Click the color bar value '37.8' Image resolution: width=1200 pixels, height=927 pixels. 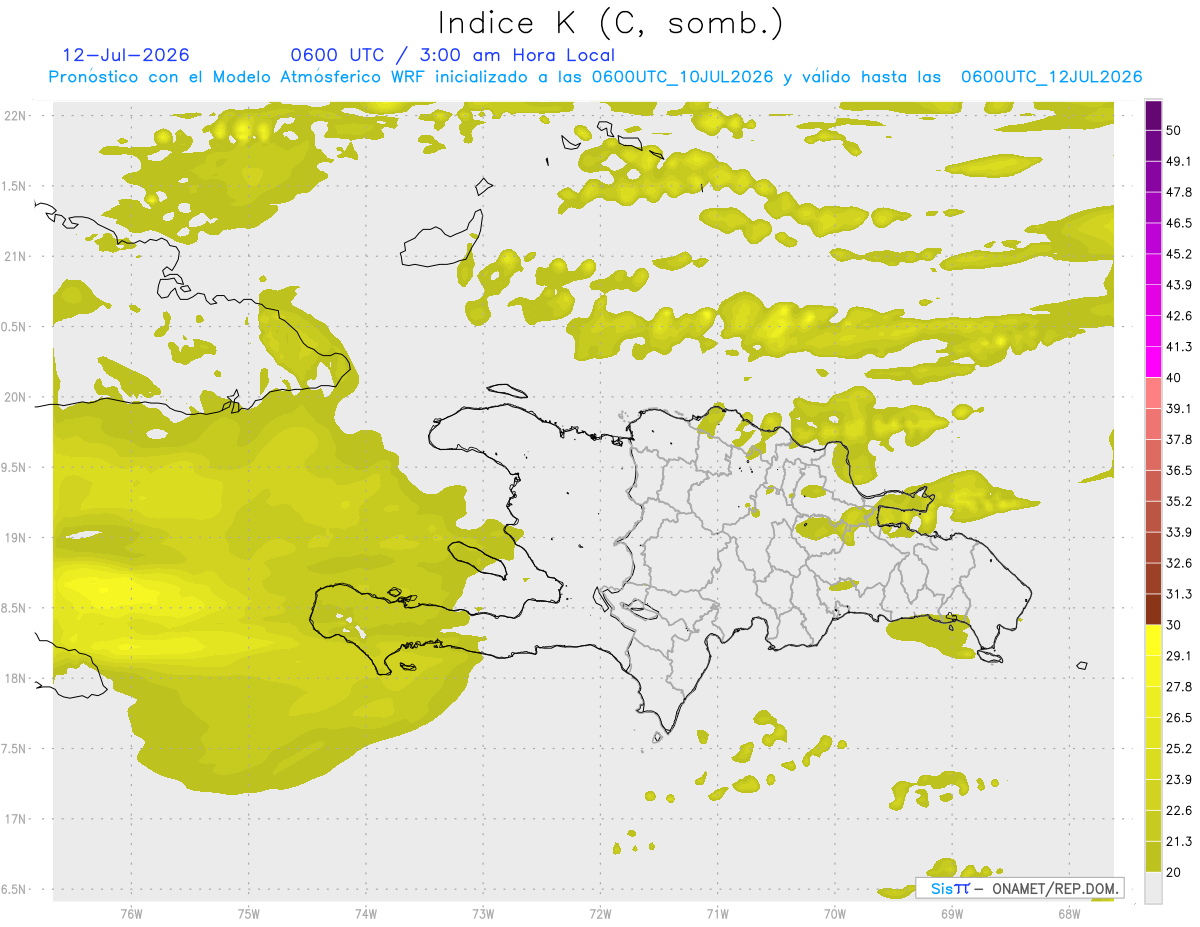pos(1179,439)
